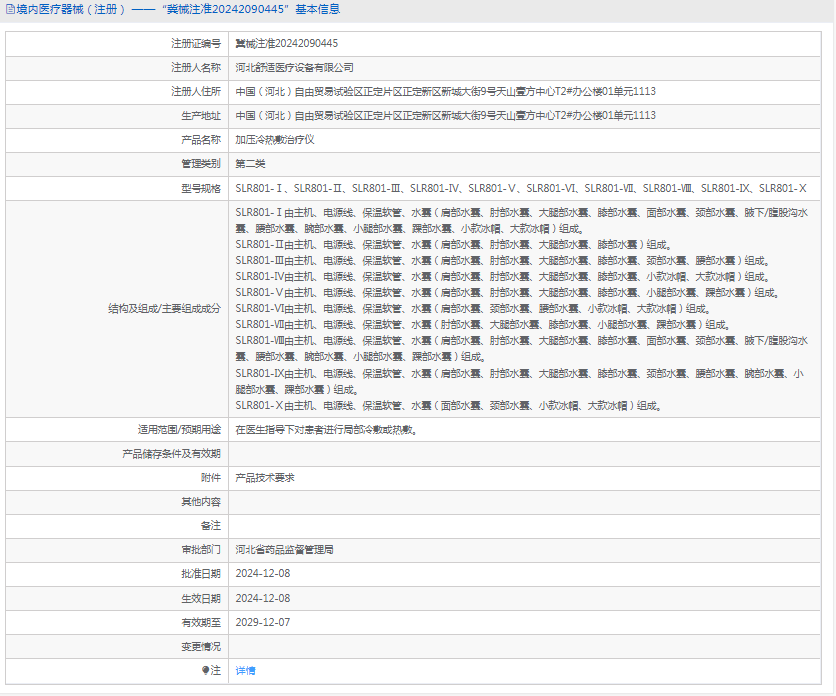This screenshot has width=836, height=696.
Task: Click the 生效日期 label
Action: coord(201,598)
